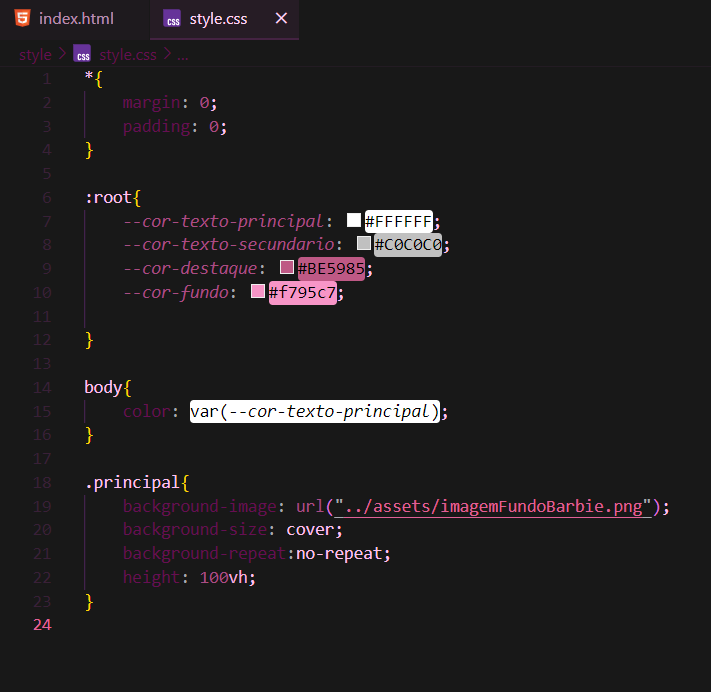
Task: Click the 100vh value on line 22
Action: [x=224, y=578]
